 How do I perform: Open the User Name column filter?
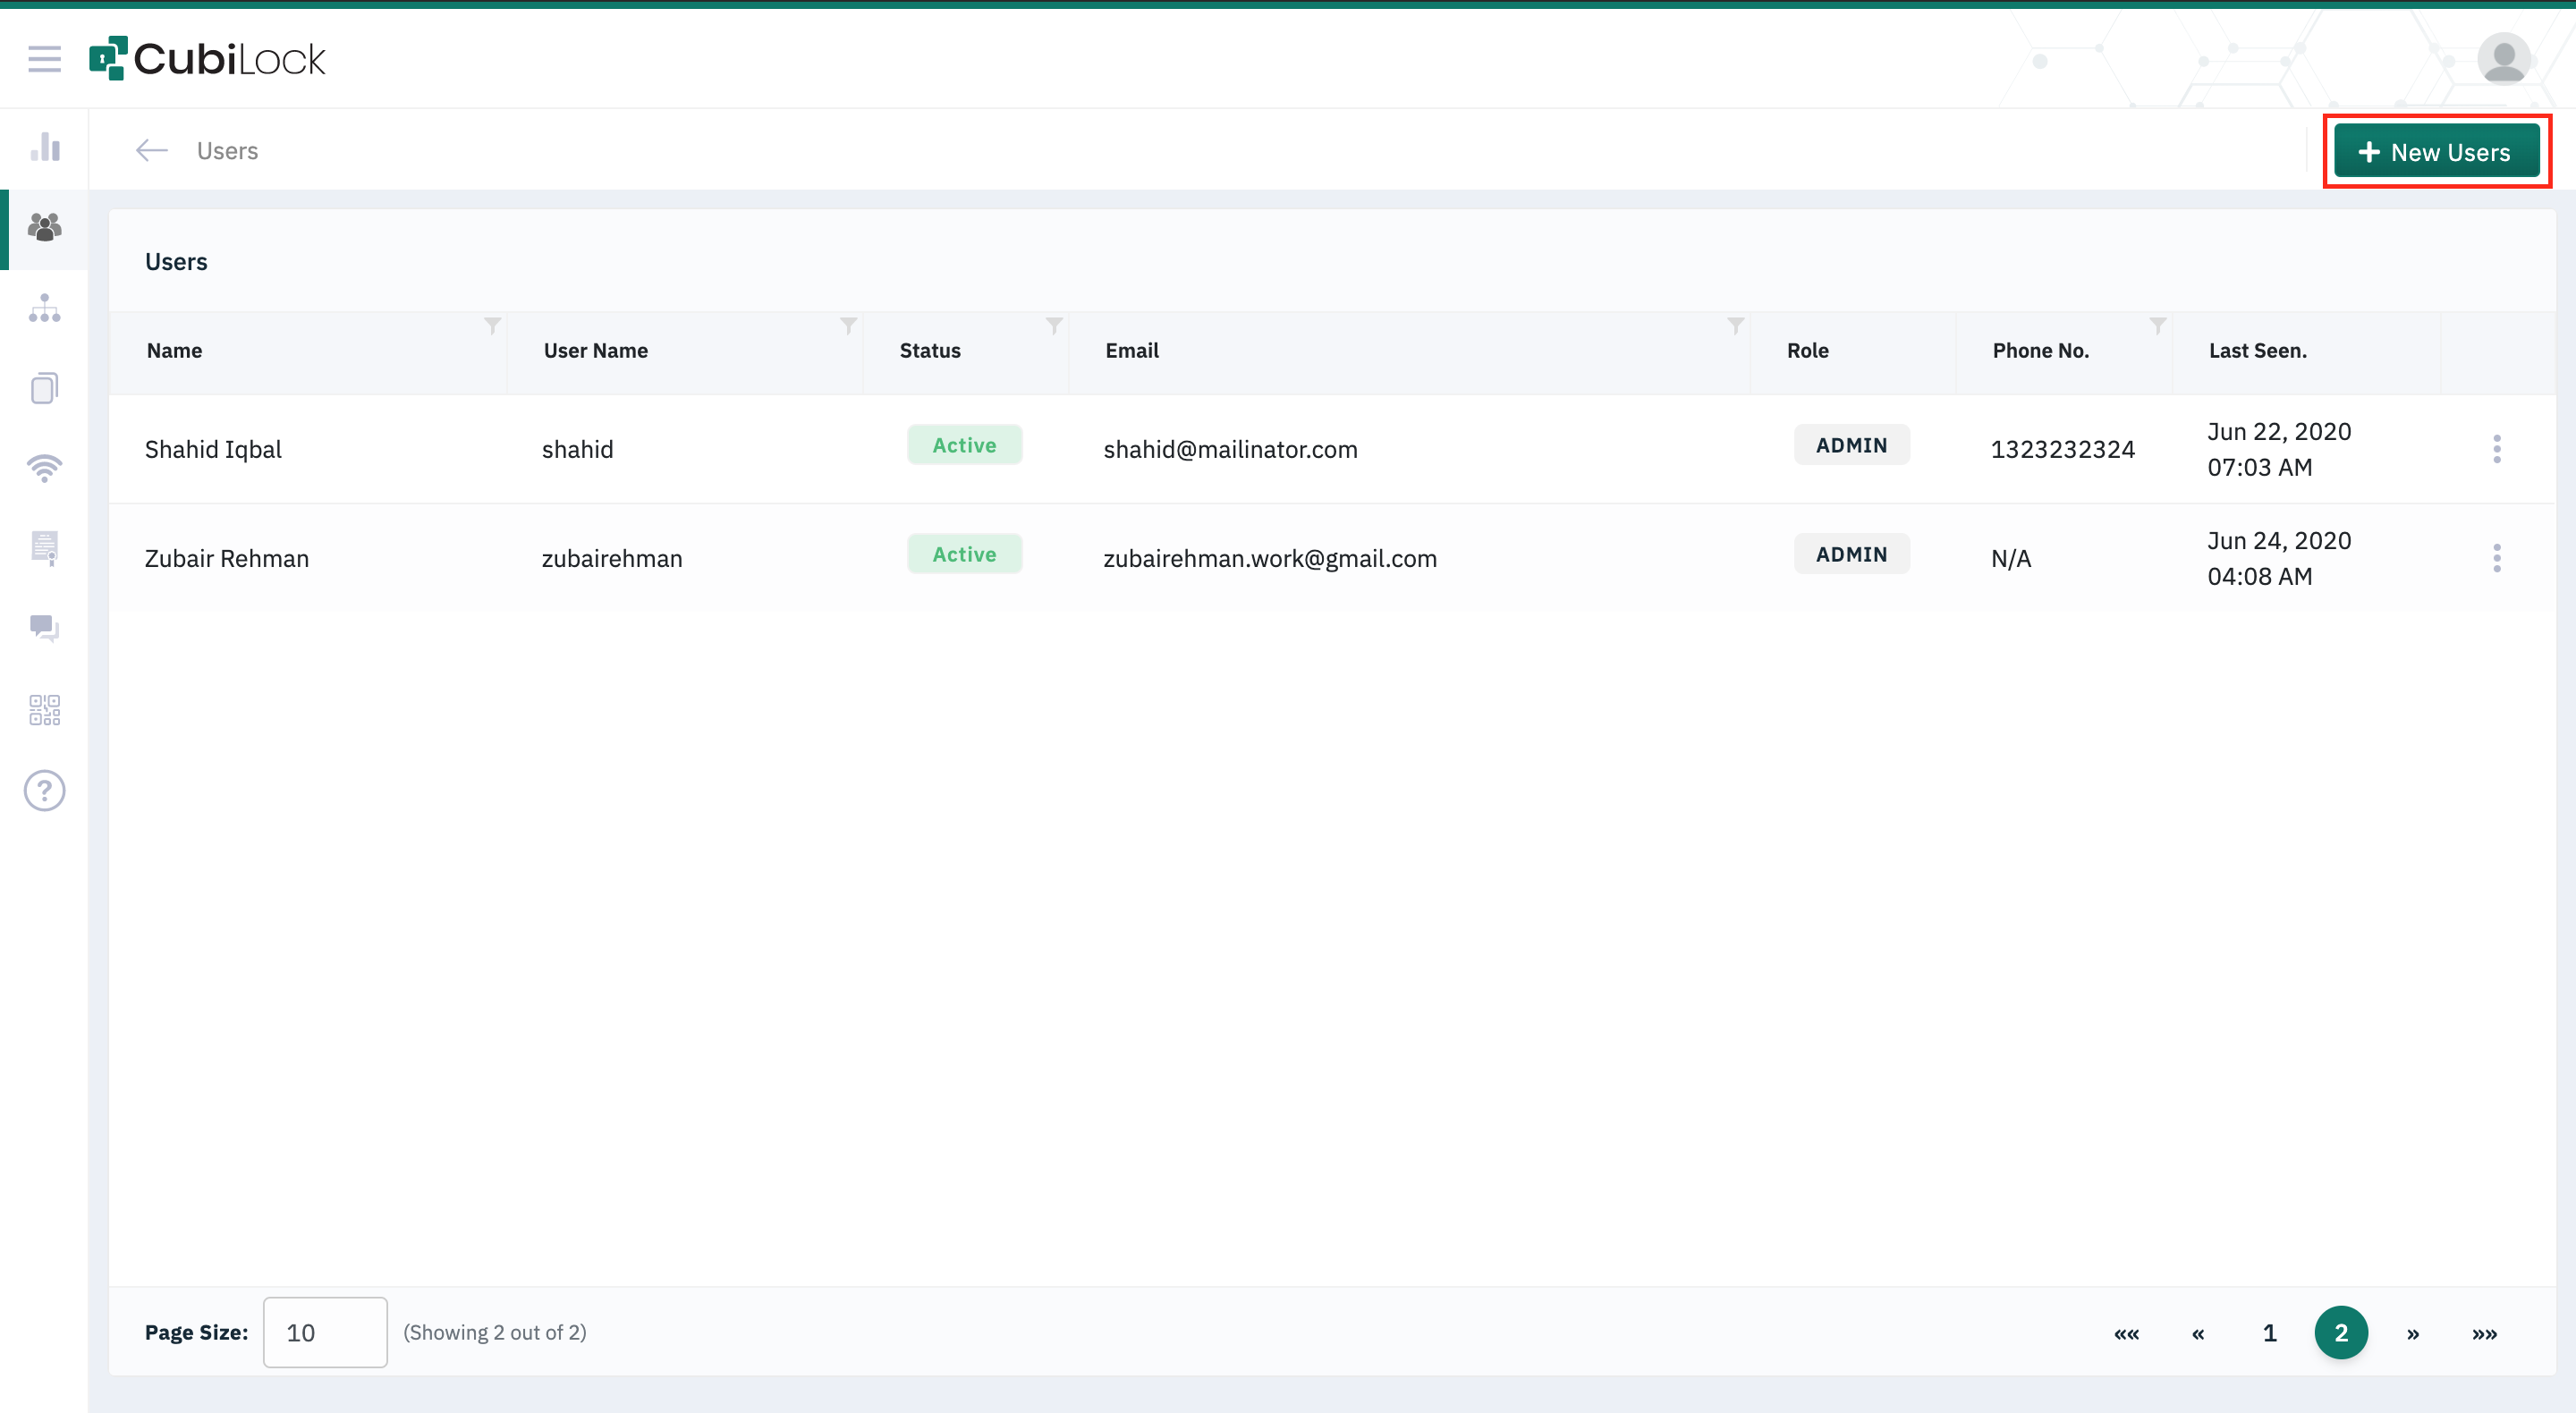[848, 326]
